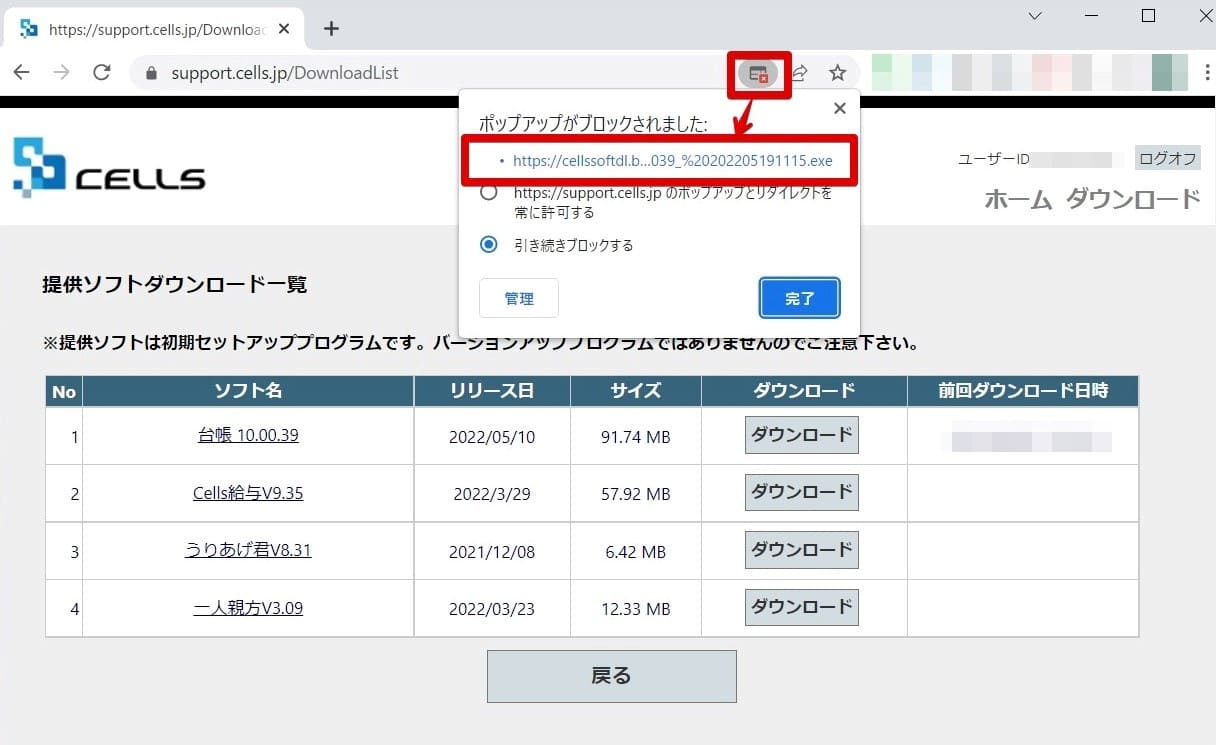The width and height of the screenshot is (1216, 745).
Task: Click release date 2022/03/23 cell
Action: pos(492,609)
